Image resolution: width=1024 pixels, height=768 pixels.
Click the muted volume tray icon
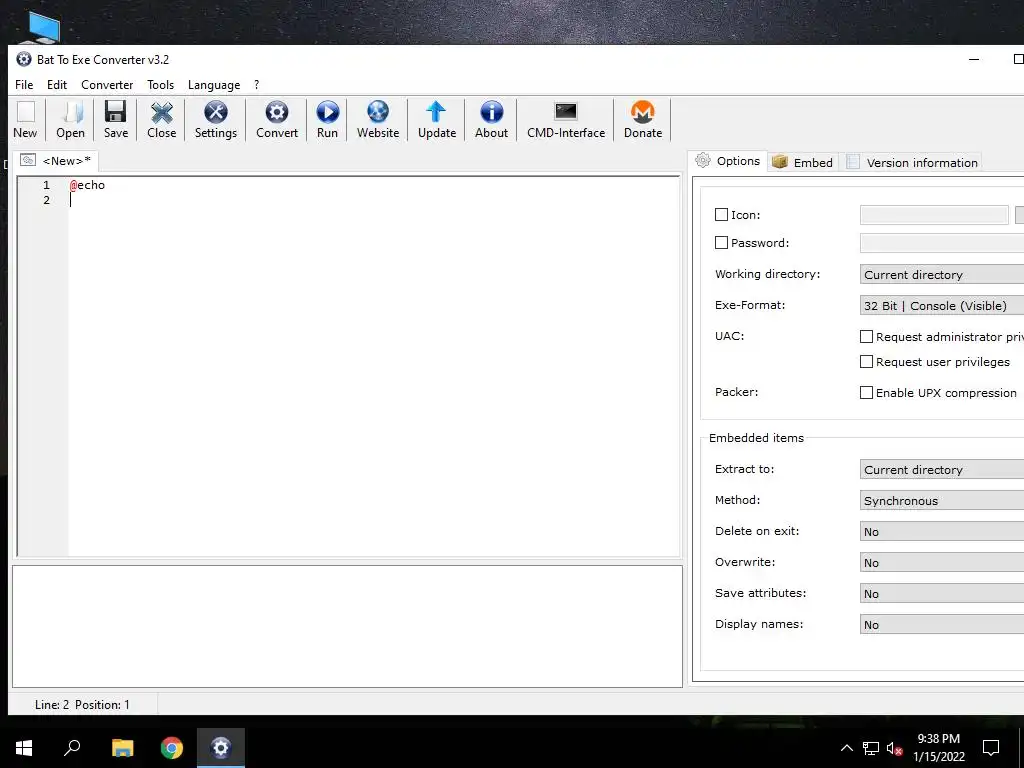[895, 748]
